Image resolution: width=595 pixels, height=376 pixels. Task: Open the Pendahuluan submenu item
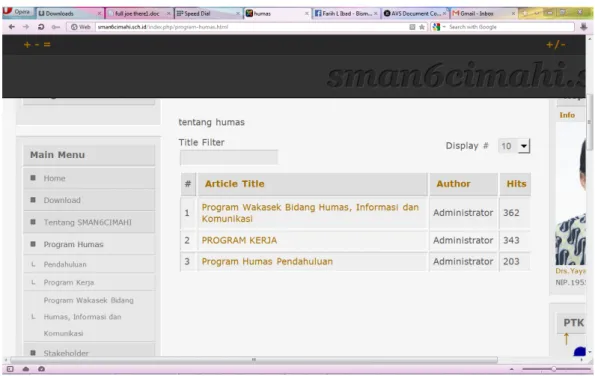click(89, 264)
